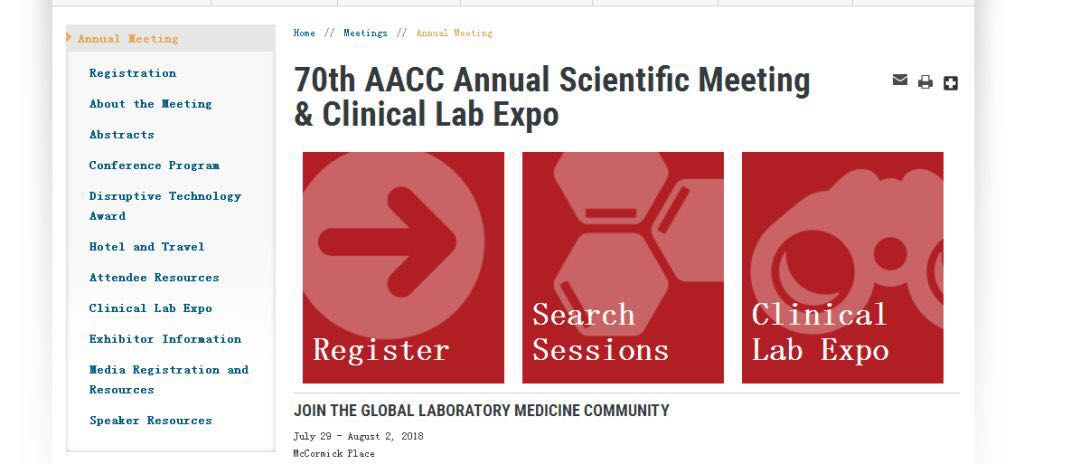Screen dimensions: 1080x464
Task: Open the Clinical Lab Expo binoculars tile
Action: [842, 267]
